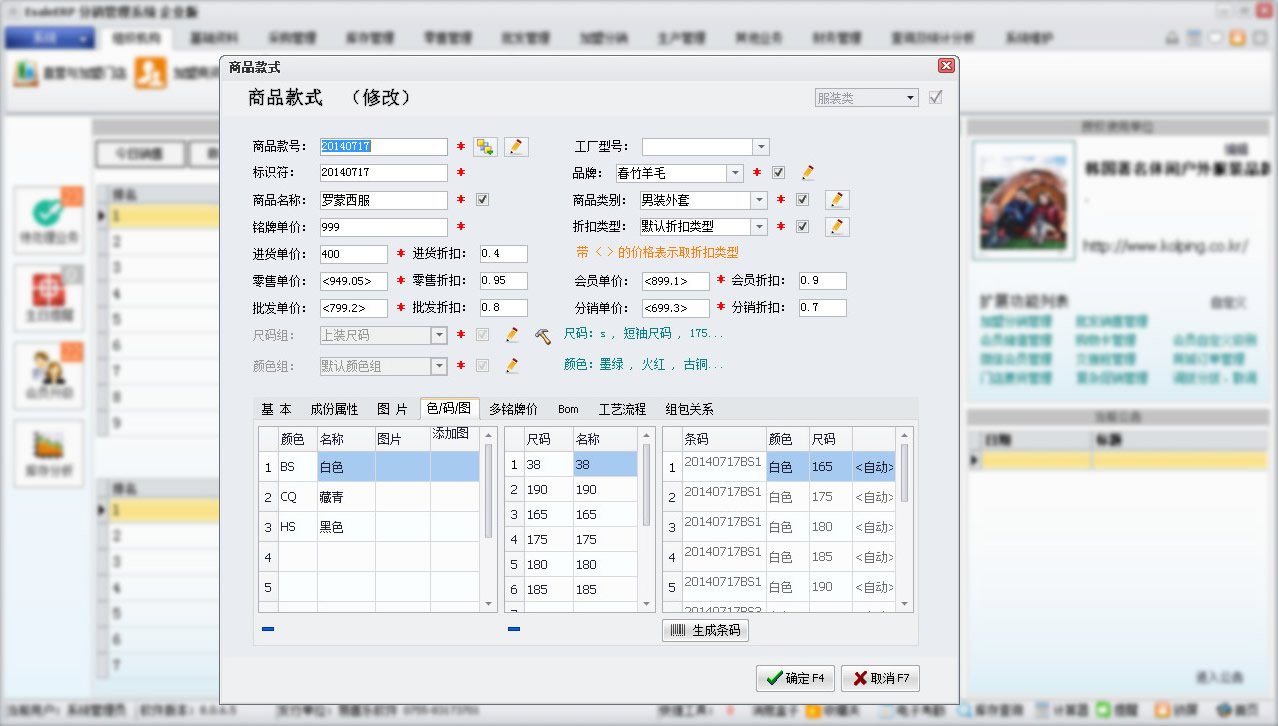Toggle the checkbox next to 商品名称
Screen dimensions: 1278x726
coord(483,200)
